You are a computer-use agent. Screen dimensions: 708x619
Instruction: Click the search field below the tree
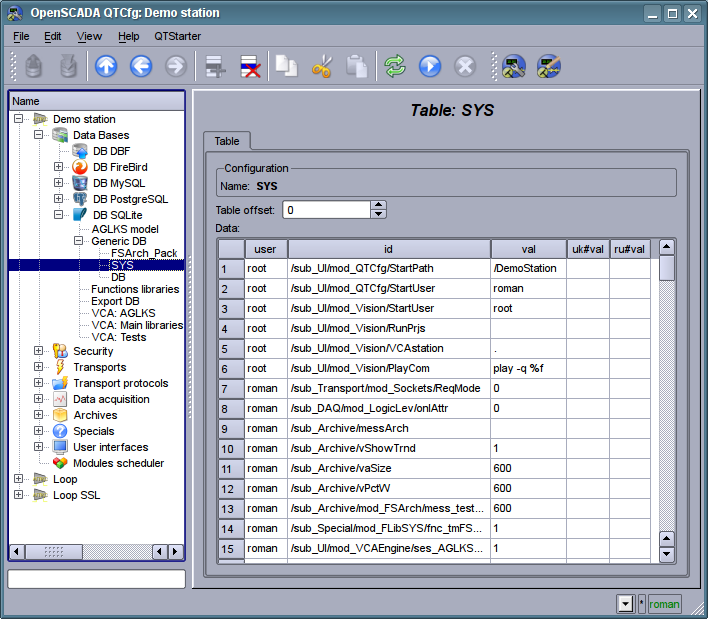[97, 579]
